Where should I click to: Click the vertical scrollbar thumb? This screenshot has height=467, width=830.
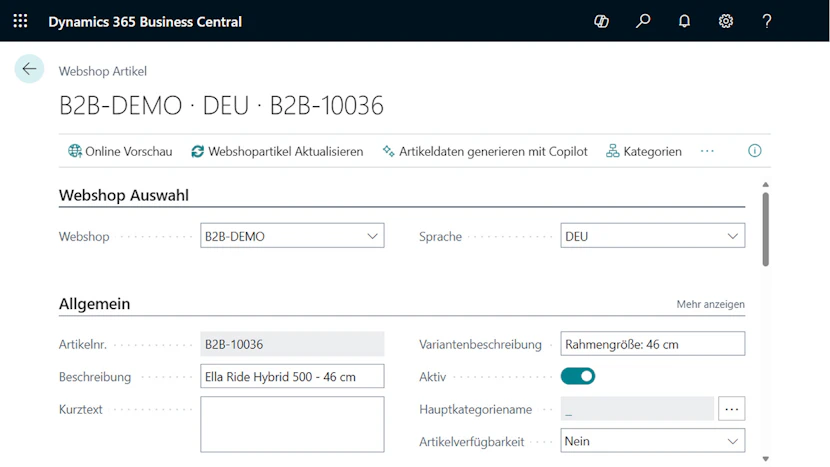click(765, 229)
